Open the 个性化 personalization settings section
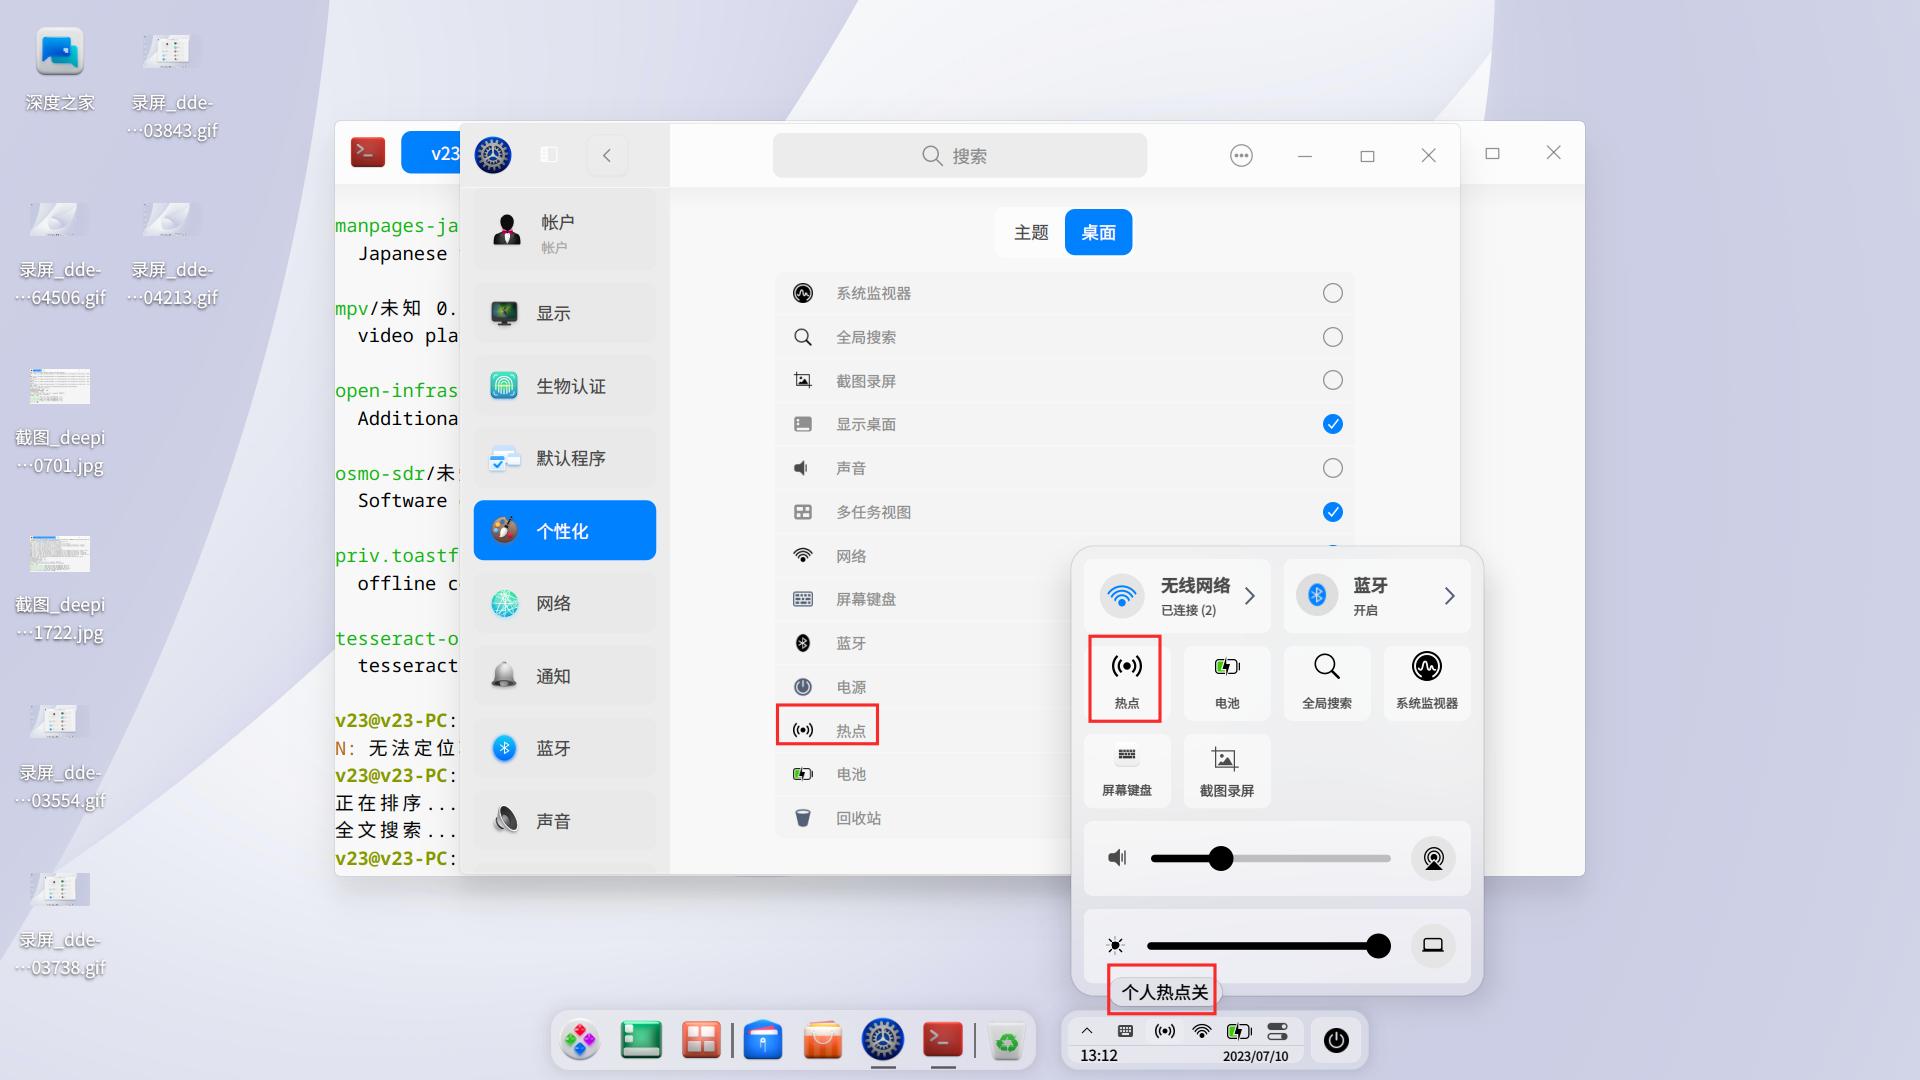1920x1080 pixels. (564, 531)
